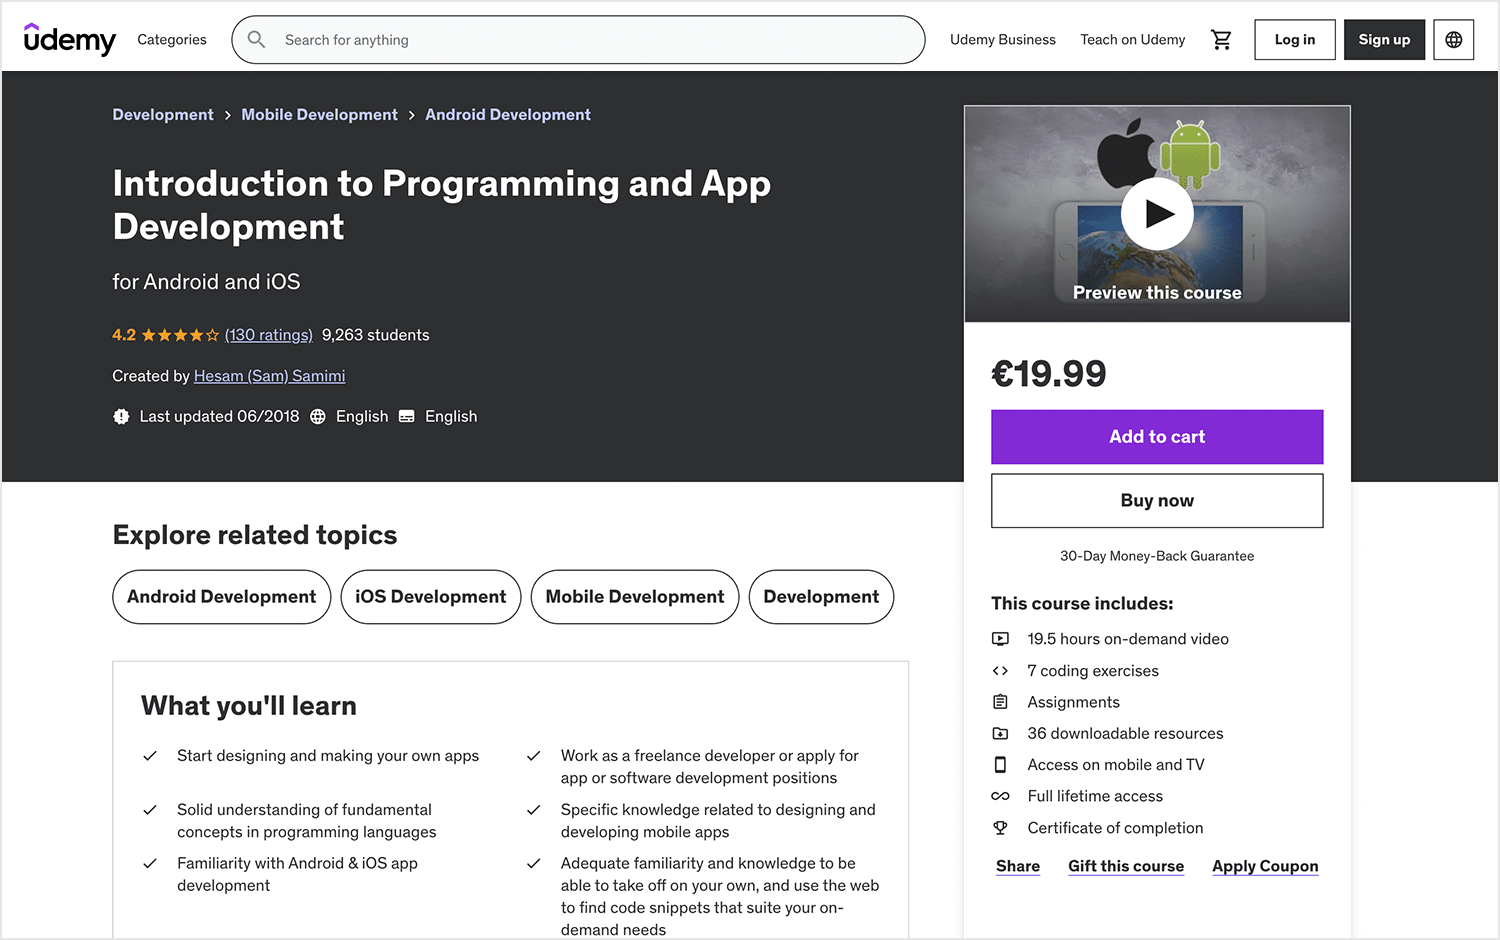The height and width of the screenshot is (940, 1500).
Task: Select the globe language icon in the header
Action: click(1453, 39)
